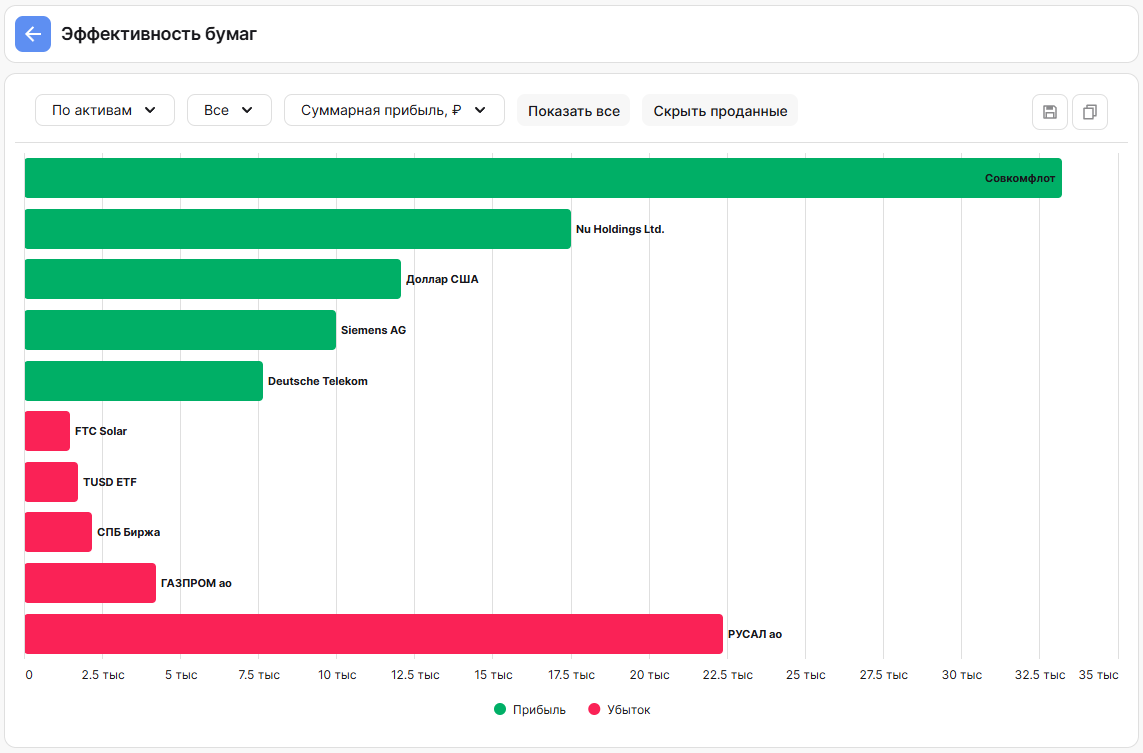Click the '15 тыс' axis label
This screenshot has width=1143, height=753.
coord(494,675)
